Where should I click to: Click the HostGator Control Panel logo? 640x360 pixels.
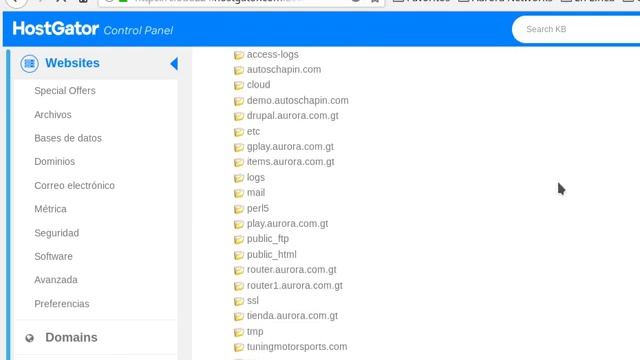click(x=93, y=29)
